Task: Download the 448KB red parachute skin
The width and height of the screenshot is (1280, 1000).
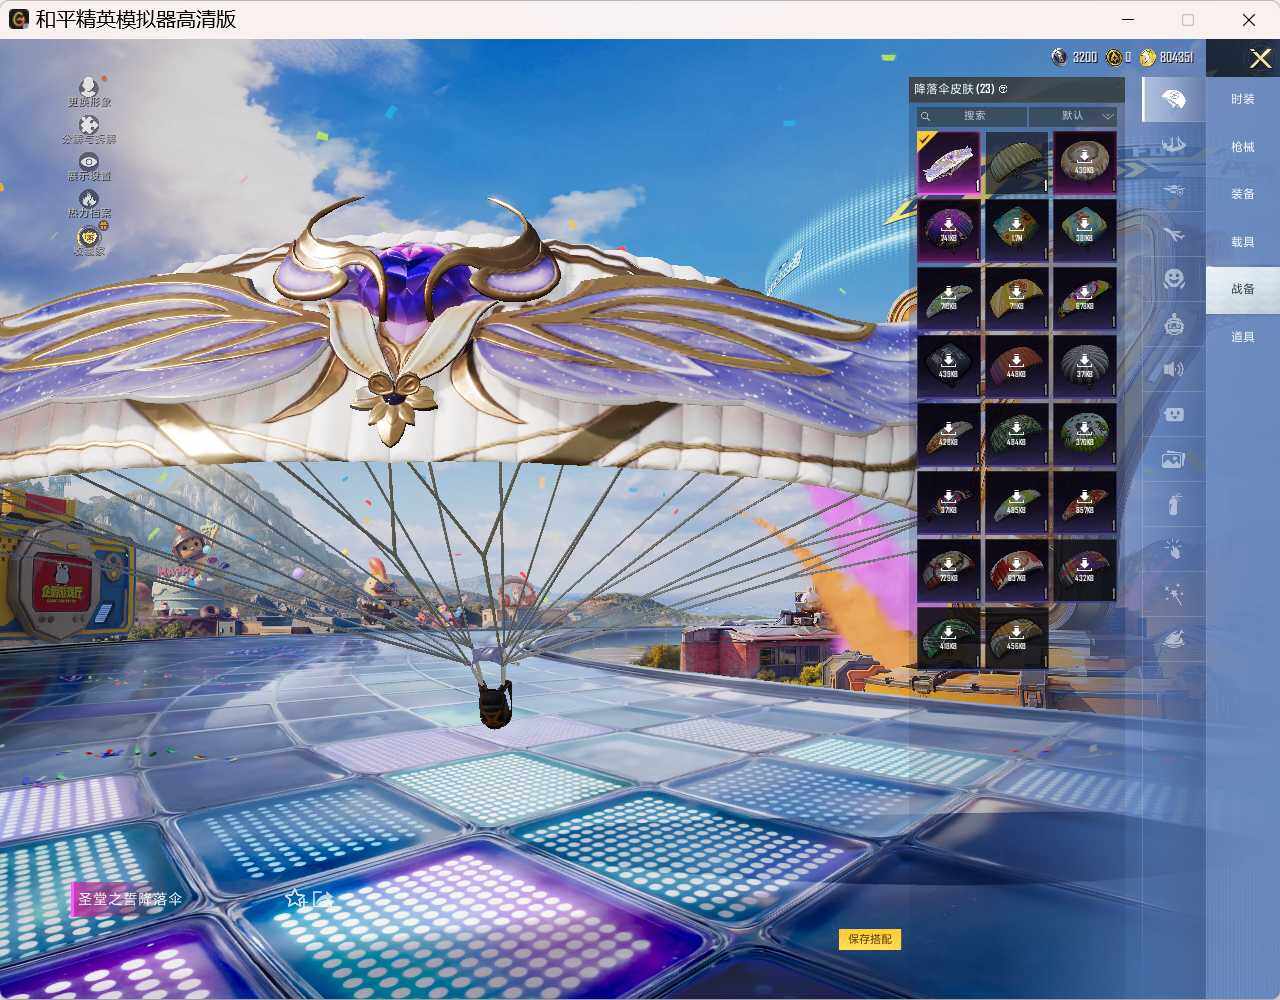Action: [x=1016, y=366]
